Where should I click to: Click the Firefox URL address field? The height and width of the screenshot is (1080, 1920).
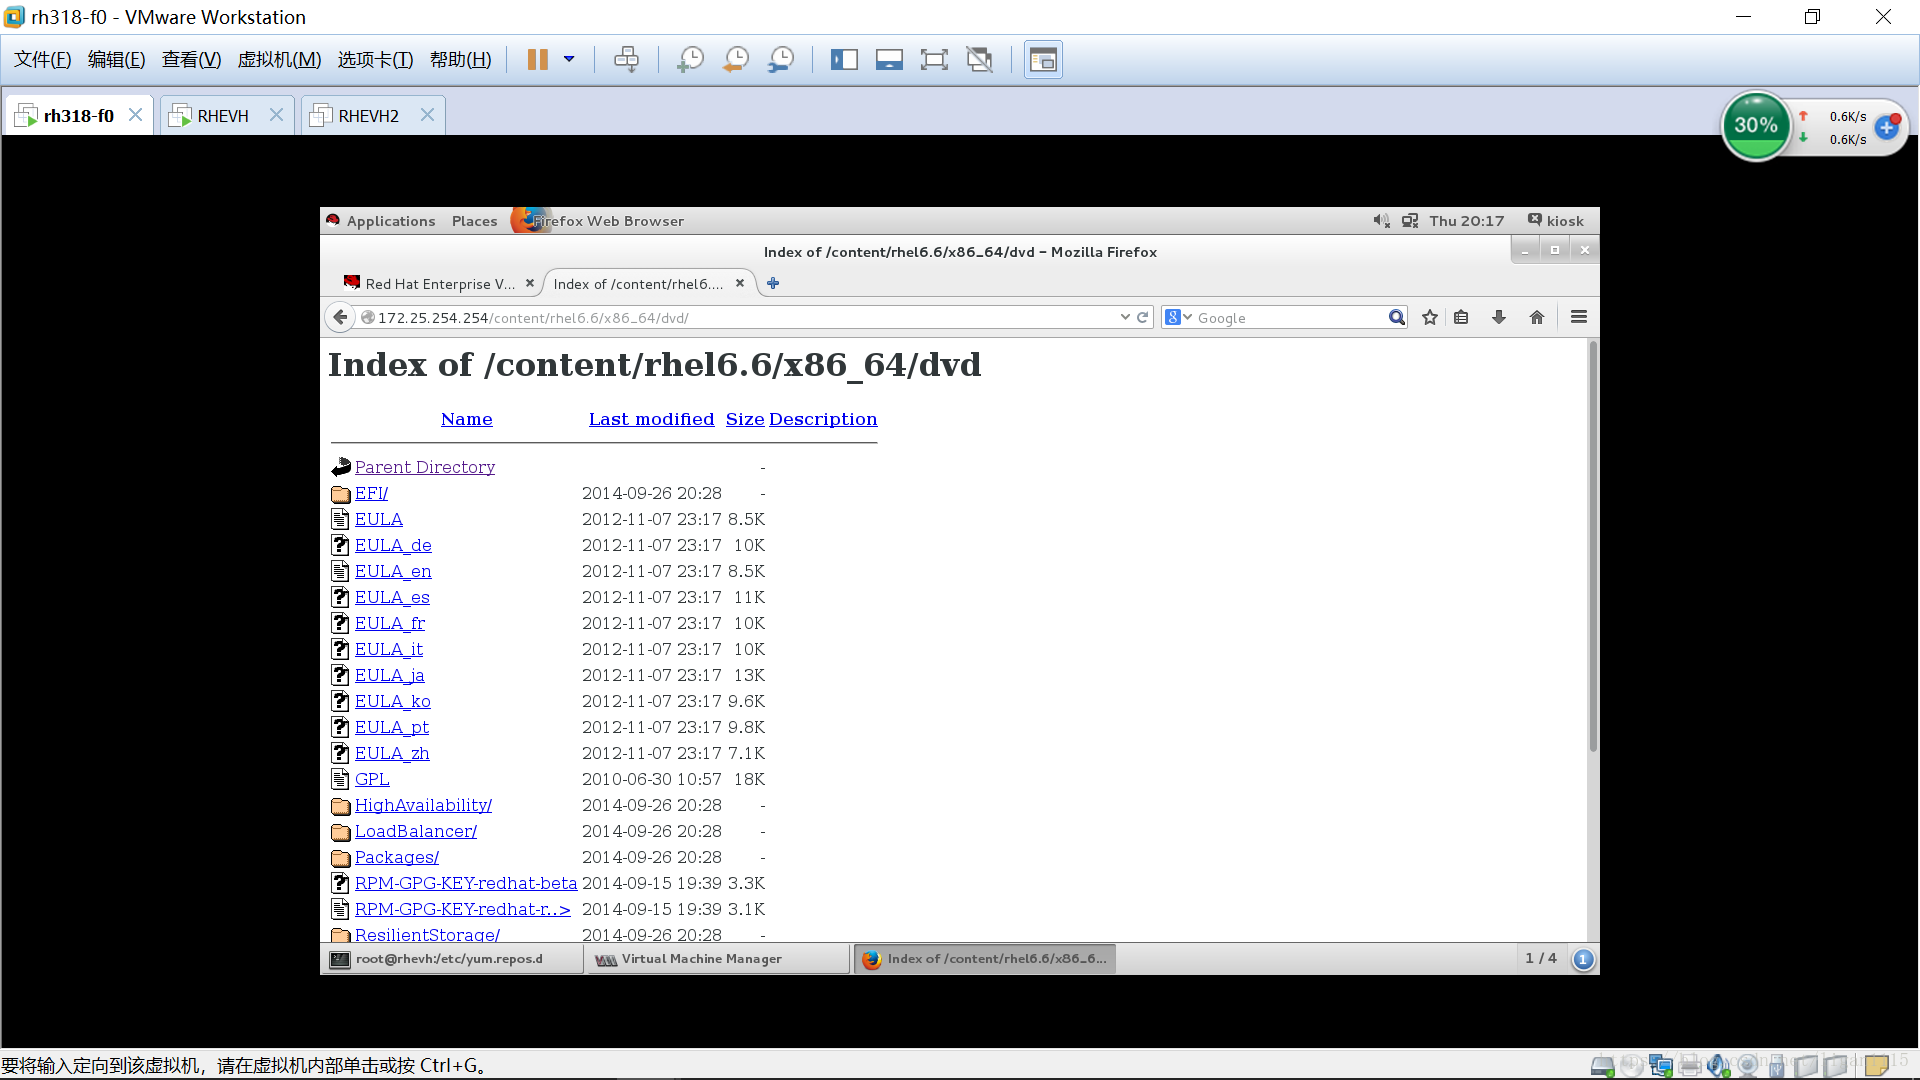(740, 318)
